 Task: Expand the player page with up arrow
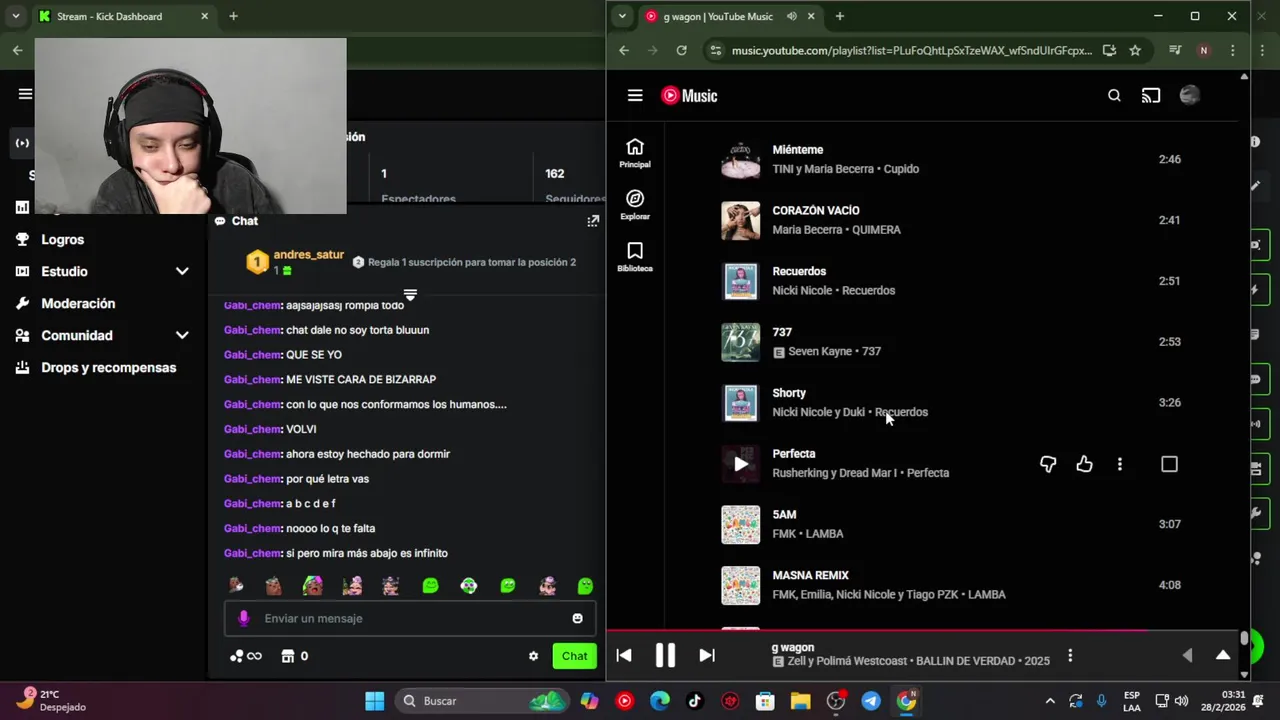1223,656
